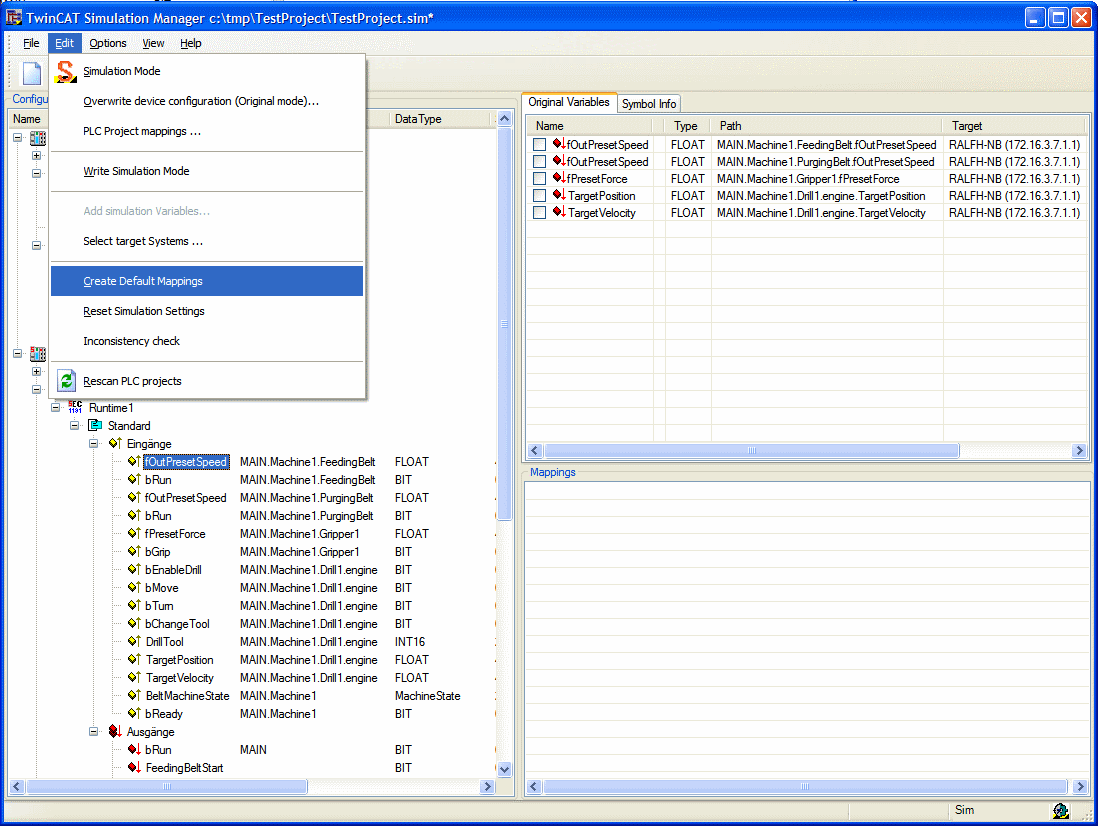The width and height of the screenshot is (1098, 826).
Task: Collapse the Runtime1 tree node
Action: click(55, 407)
